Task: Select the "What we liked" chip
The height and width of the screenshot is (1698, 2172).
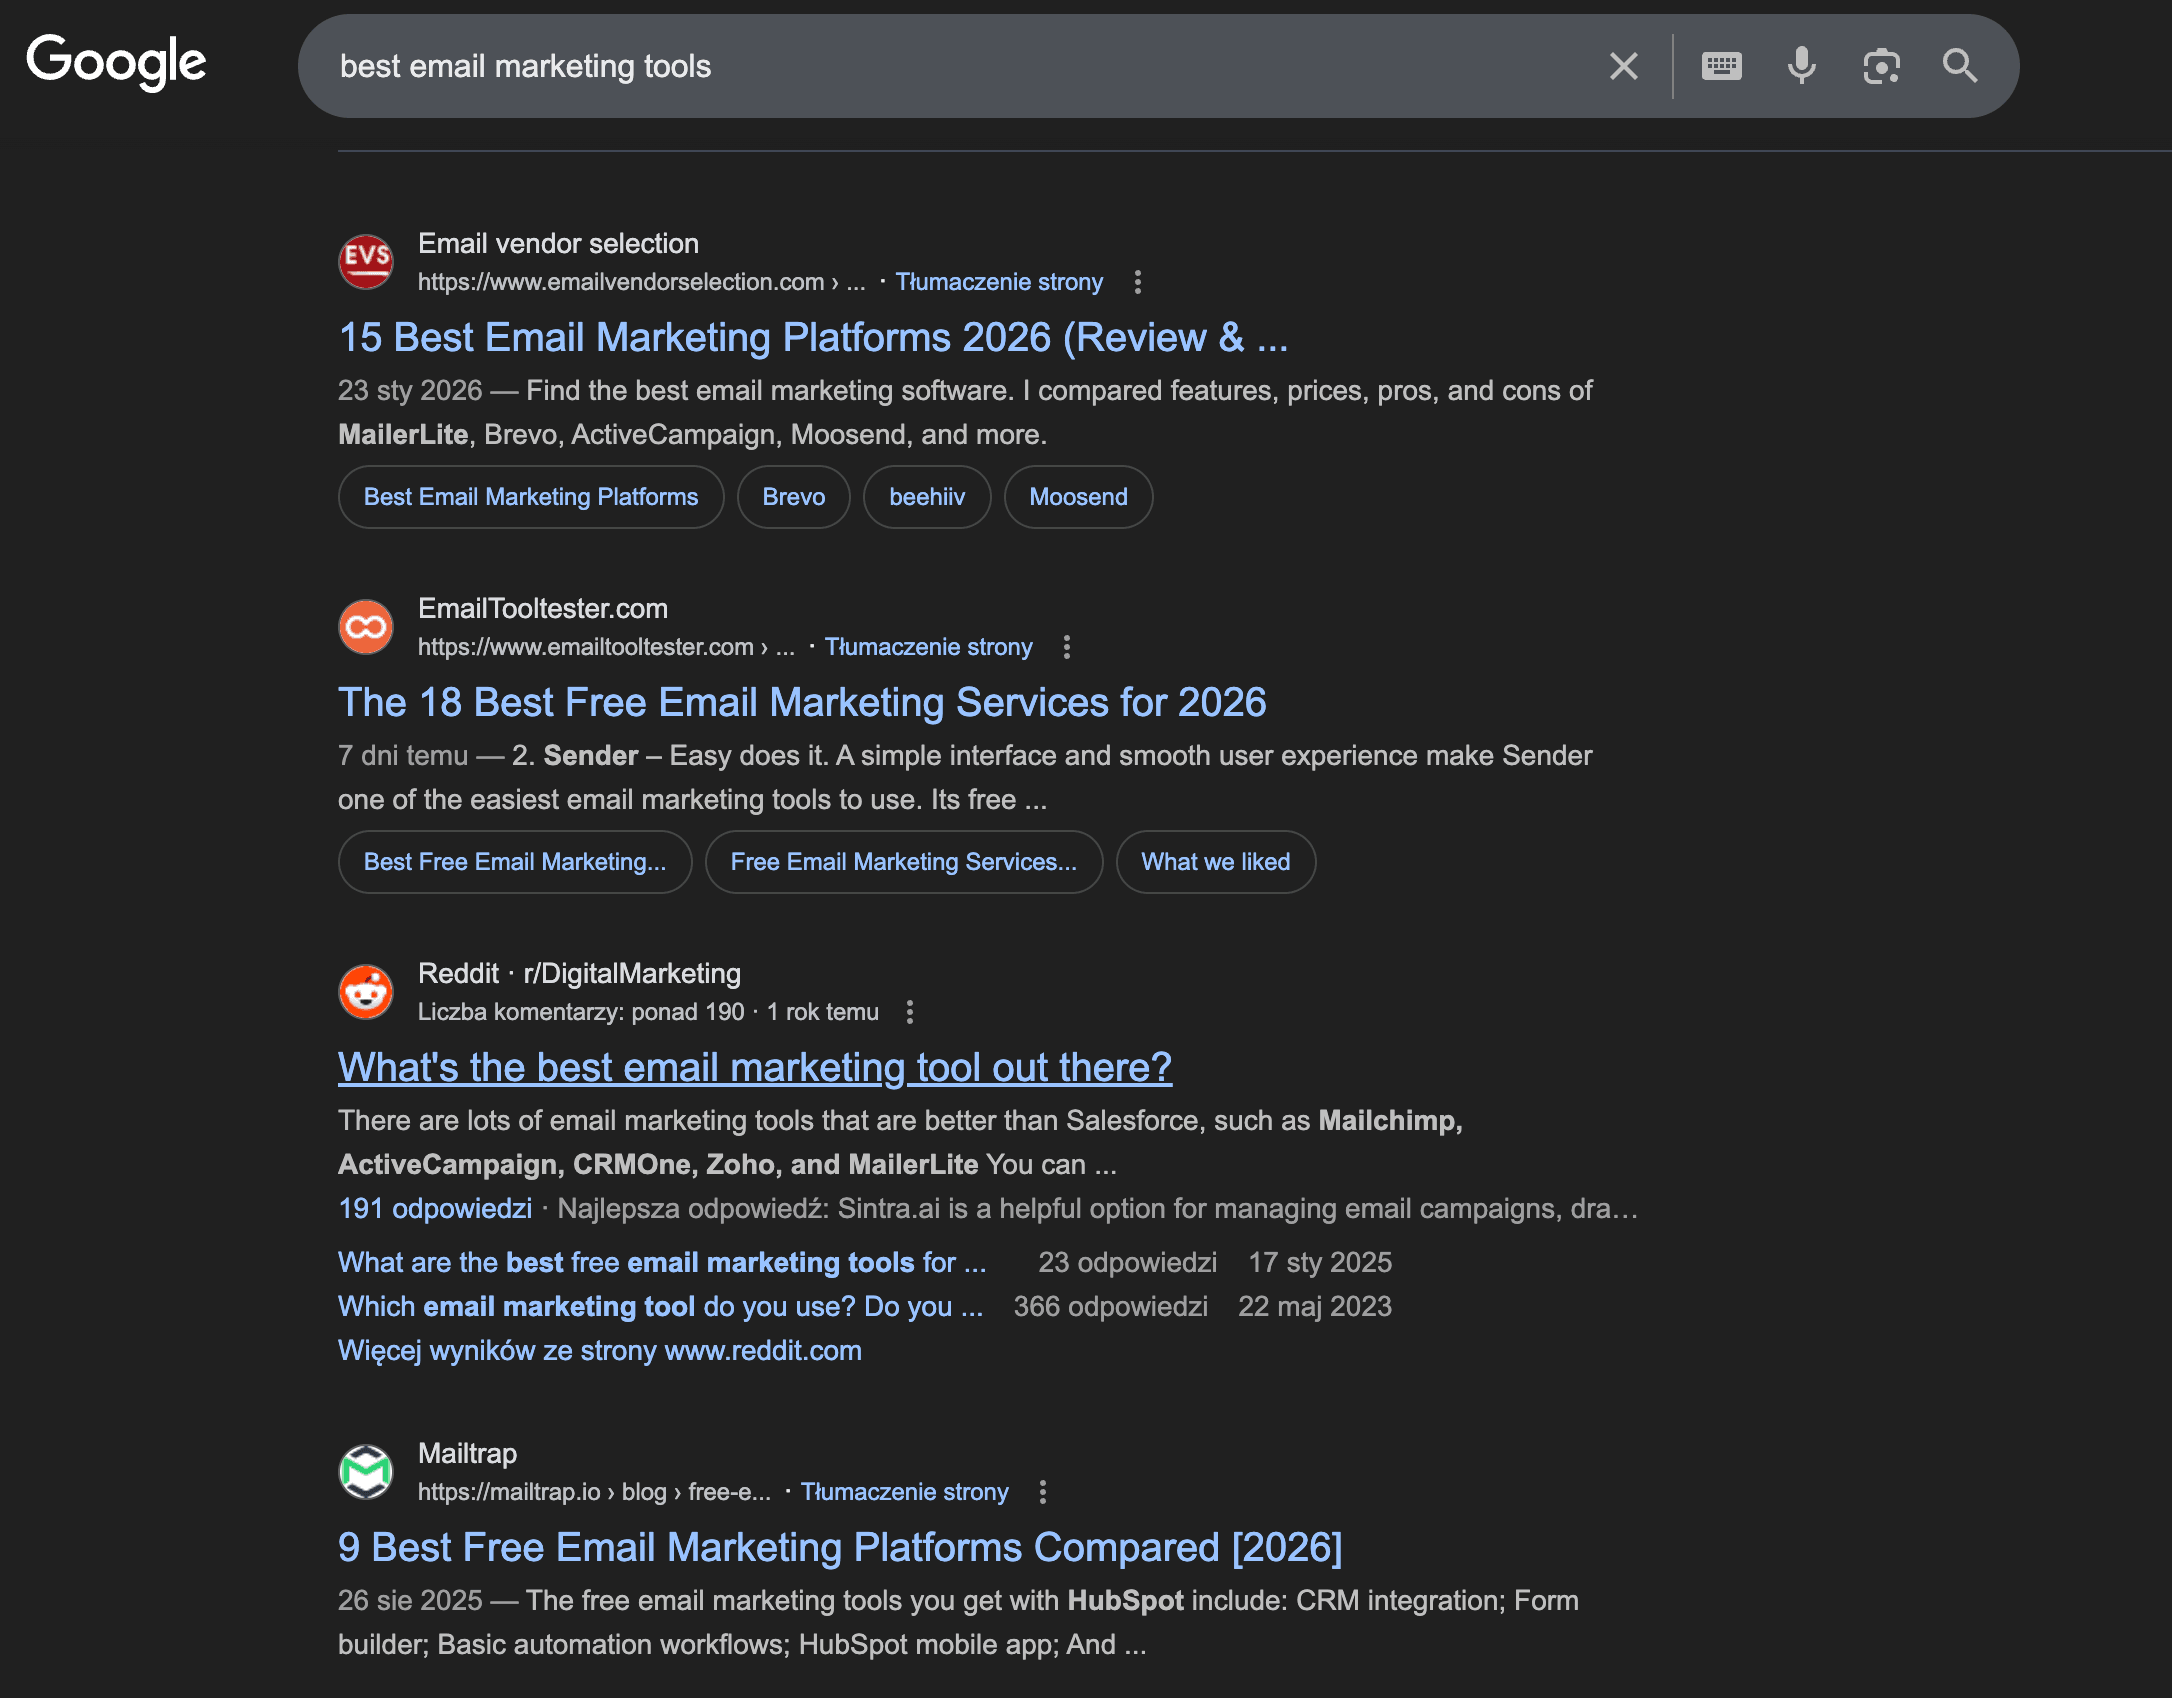Action: (x=1215, y=861)
